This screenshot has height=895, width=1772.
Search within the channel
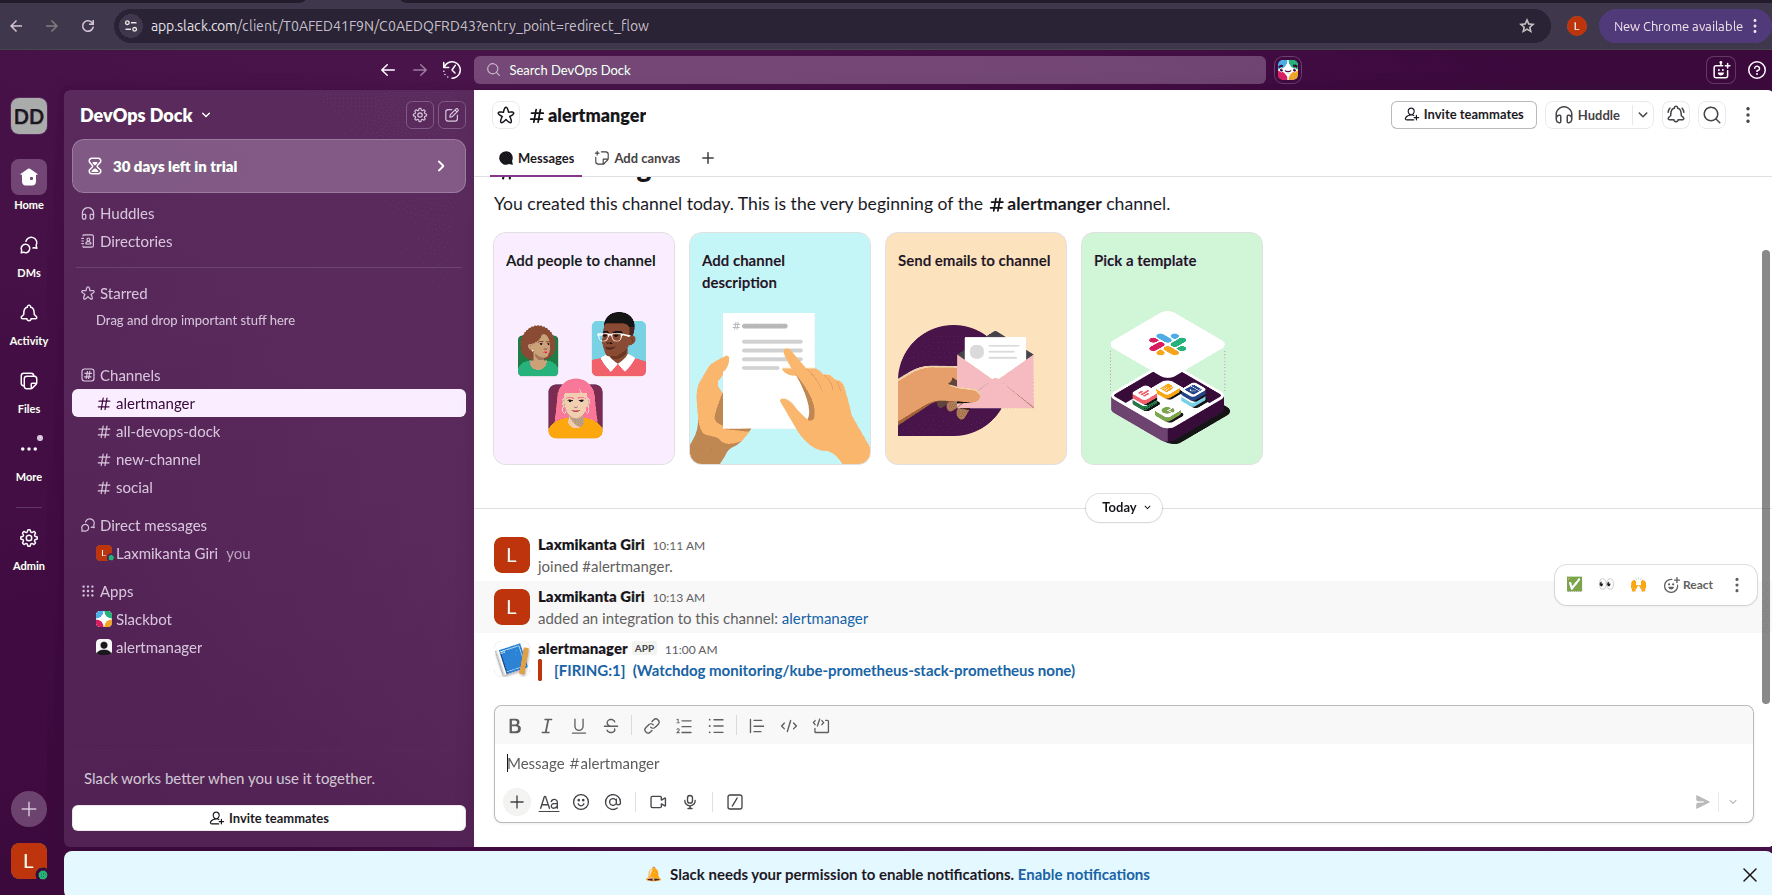1712,115
